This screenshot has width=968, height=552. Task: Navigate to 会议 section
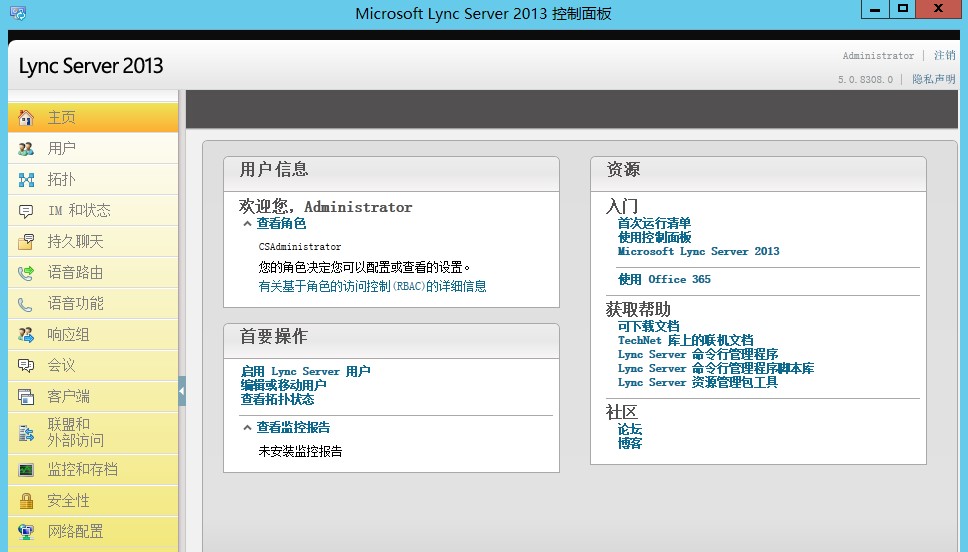point(93,366)
